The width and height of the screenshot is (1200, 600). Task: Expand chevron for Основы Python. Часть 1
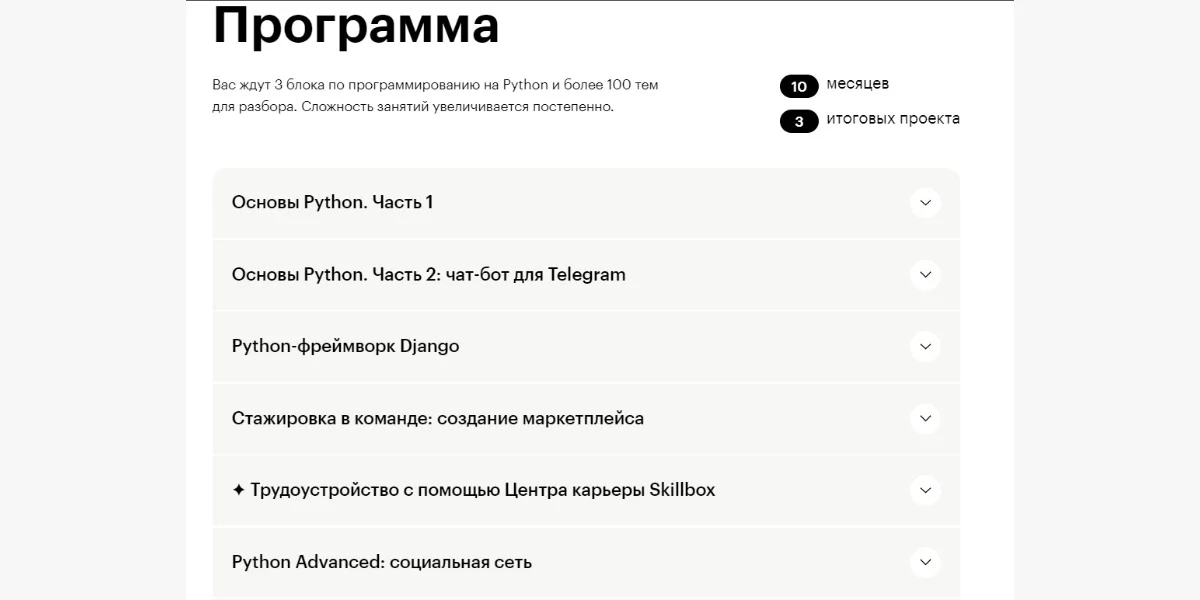925,203
